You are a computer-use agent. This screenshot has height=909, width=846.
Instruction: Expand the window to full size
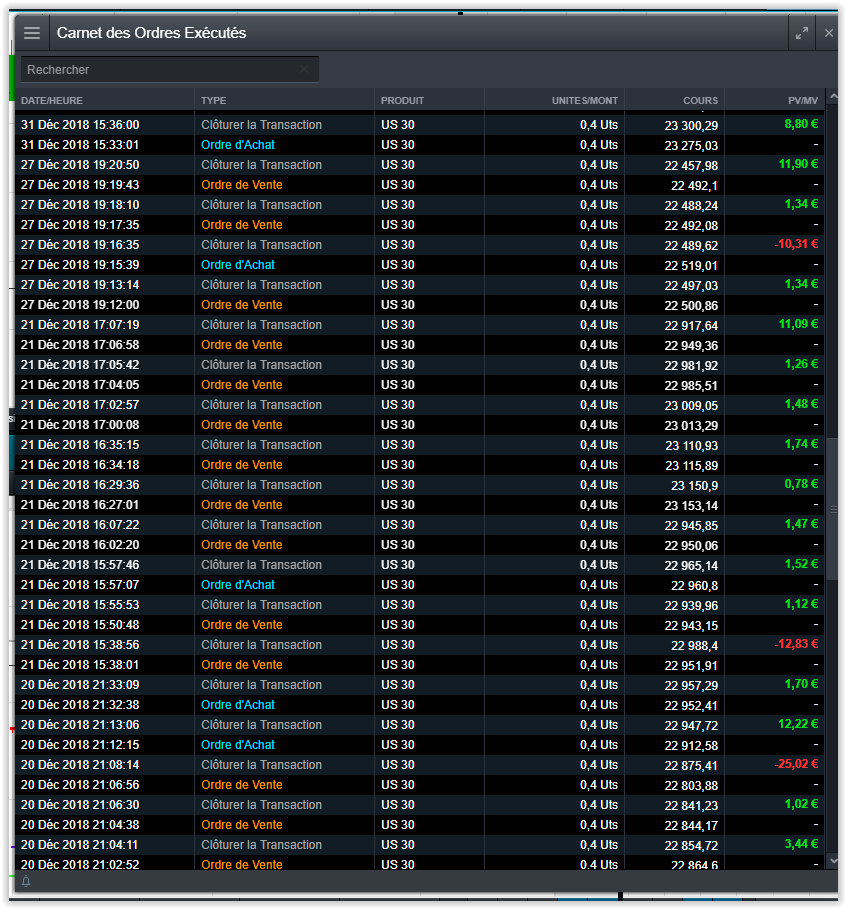802,33
